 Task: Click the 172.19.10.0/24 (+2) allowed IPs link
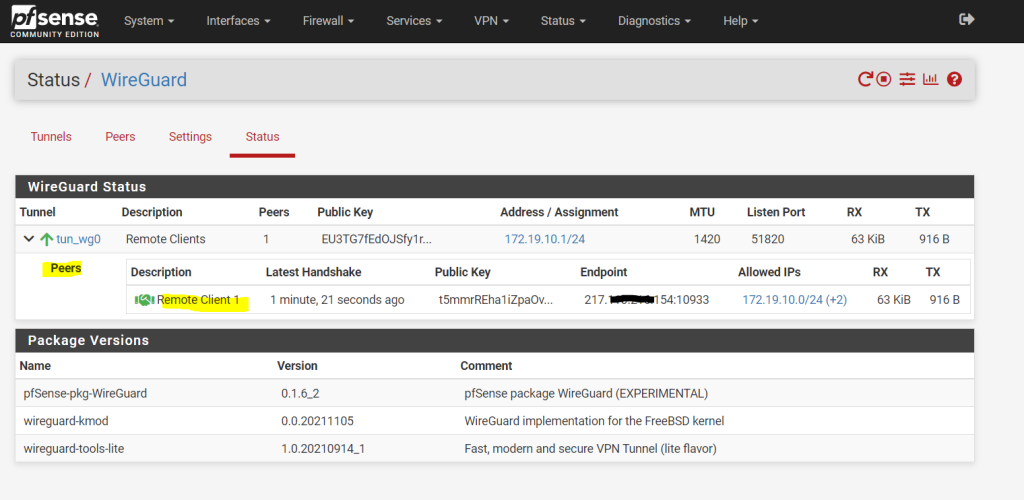795,300
